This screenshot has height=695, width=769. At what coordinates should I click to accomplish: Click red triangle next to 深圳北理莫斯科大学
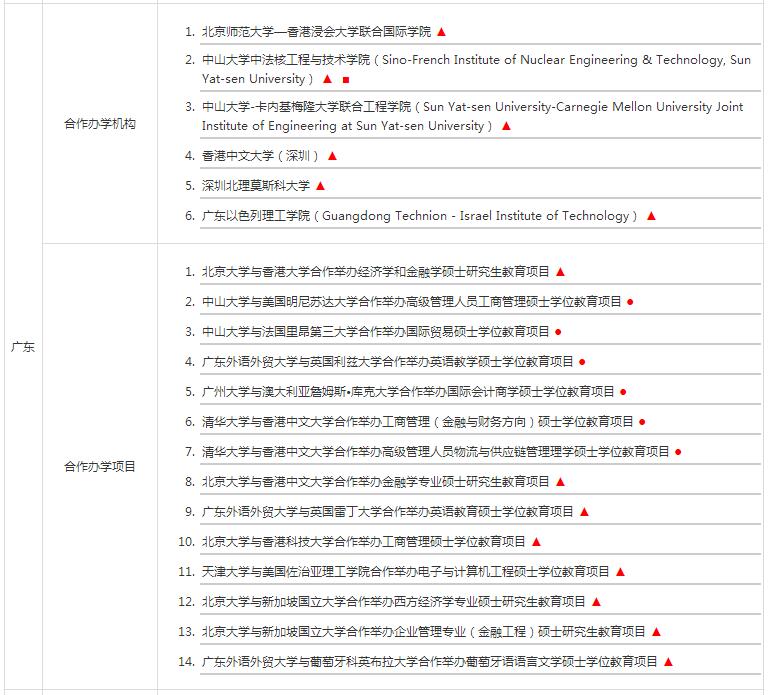320,186
